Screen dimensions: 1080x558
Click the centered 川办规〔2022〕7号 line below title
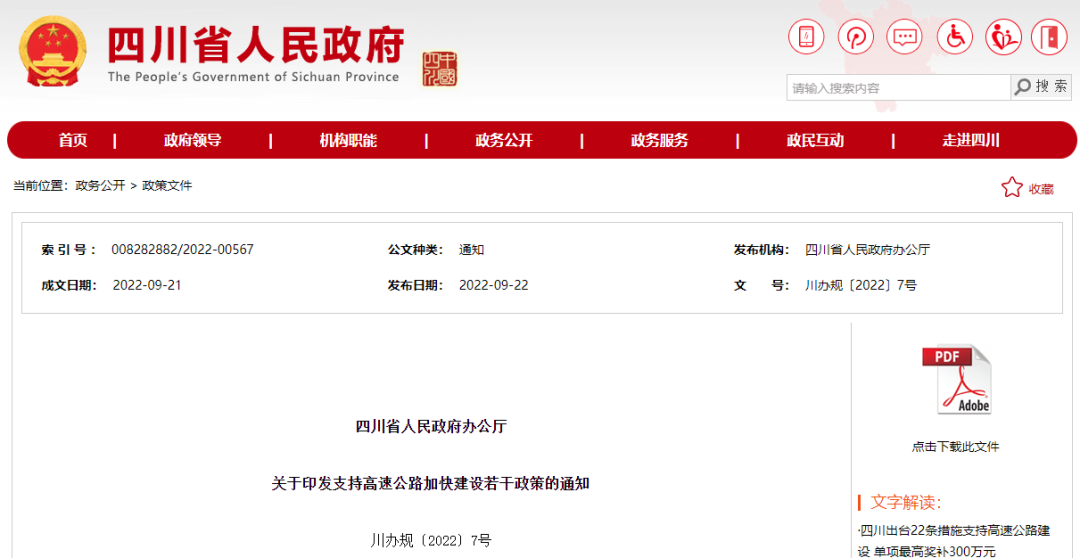(x=431, y=540)
